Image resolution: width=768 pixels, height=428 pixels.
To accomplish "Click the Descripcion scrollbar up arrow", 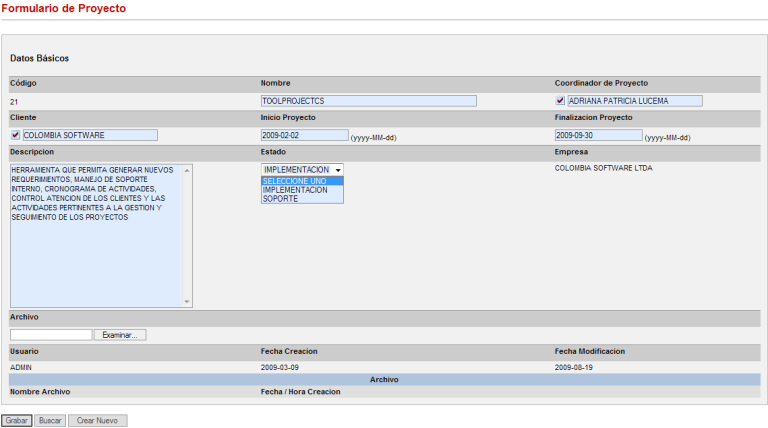I will (187, 169).
